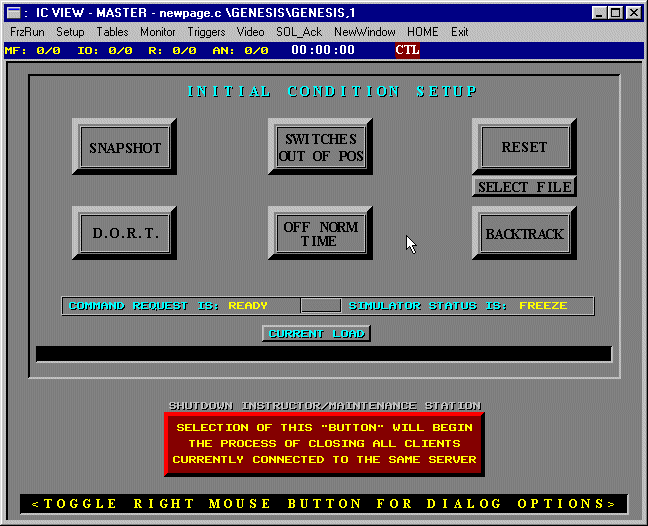Click the RESET button

524,146
